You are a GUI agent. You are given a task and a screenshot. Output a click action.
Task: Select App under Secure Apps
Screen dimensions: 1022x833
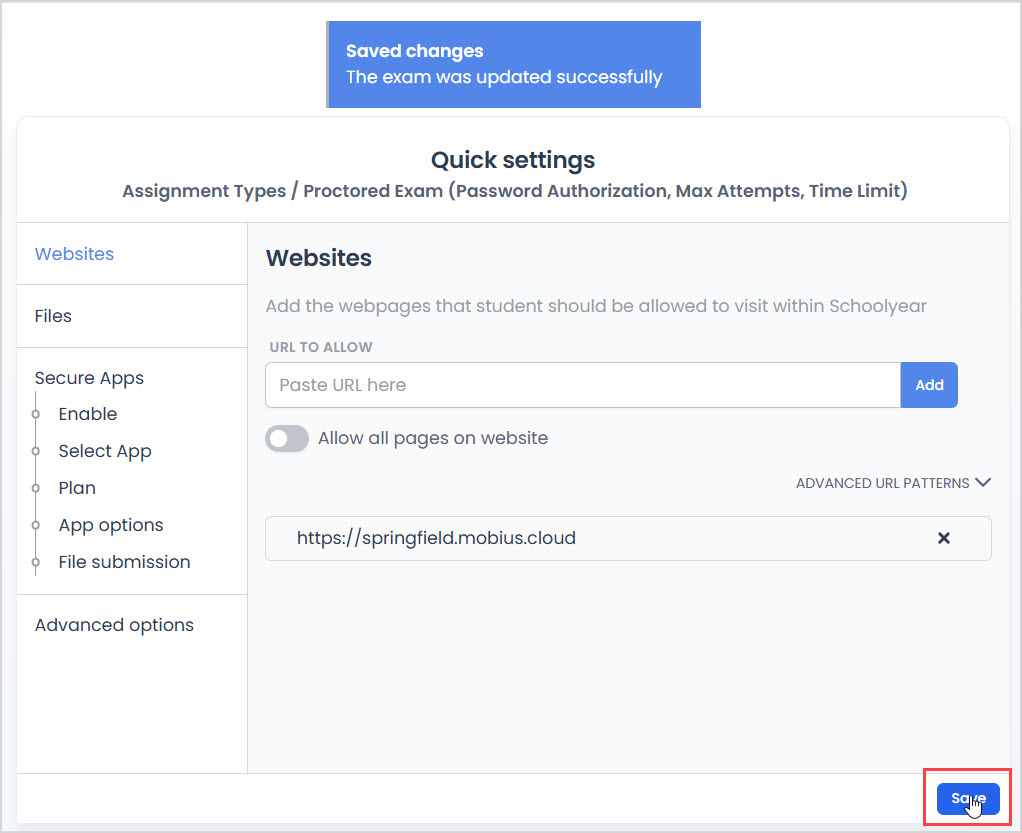pos(105,451)
